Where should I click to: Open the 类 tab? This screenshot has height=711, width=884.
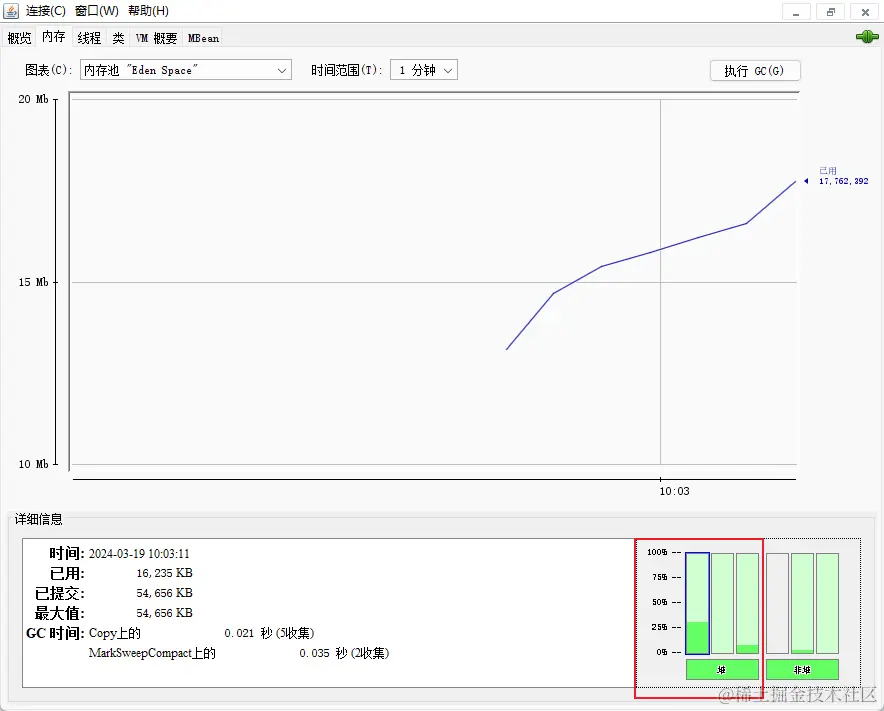[x=118, y=38]
